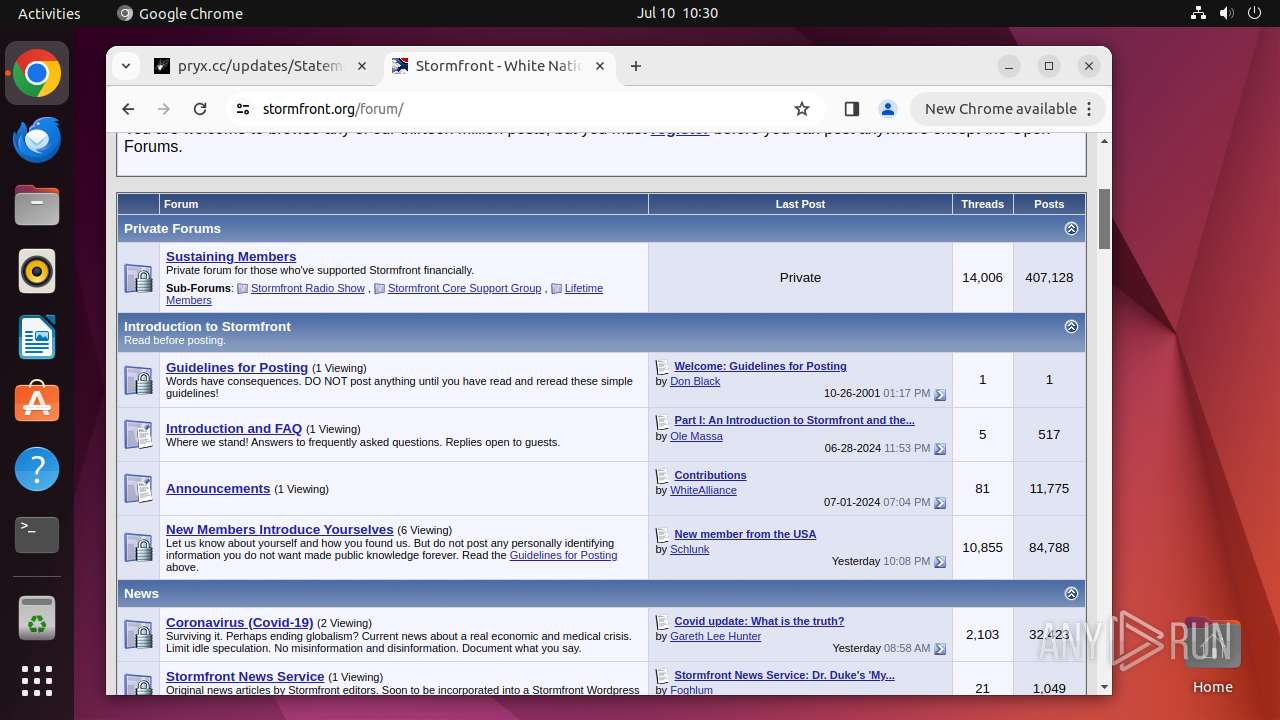Open Chrome's side panel
This screenshot has width=1280, height=720.
(x=852, y=109)
